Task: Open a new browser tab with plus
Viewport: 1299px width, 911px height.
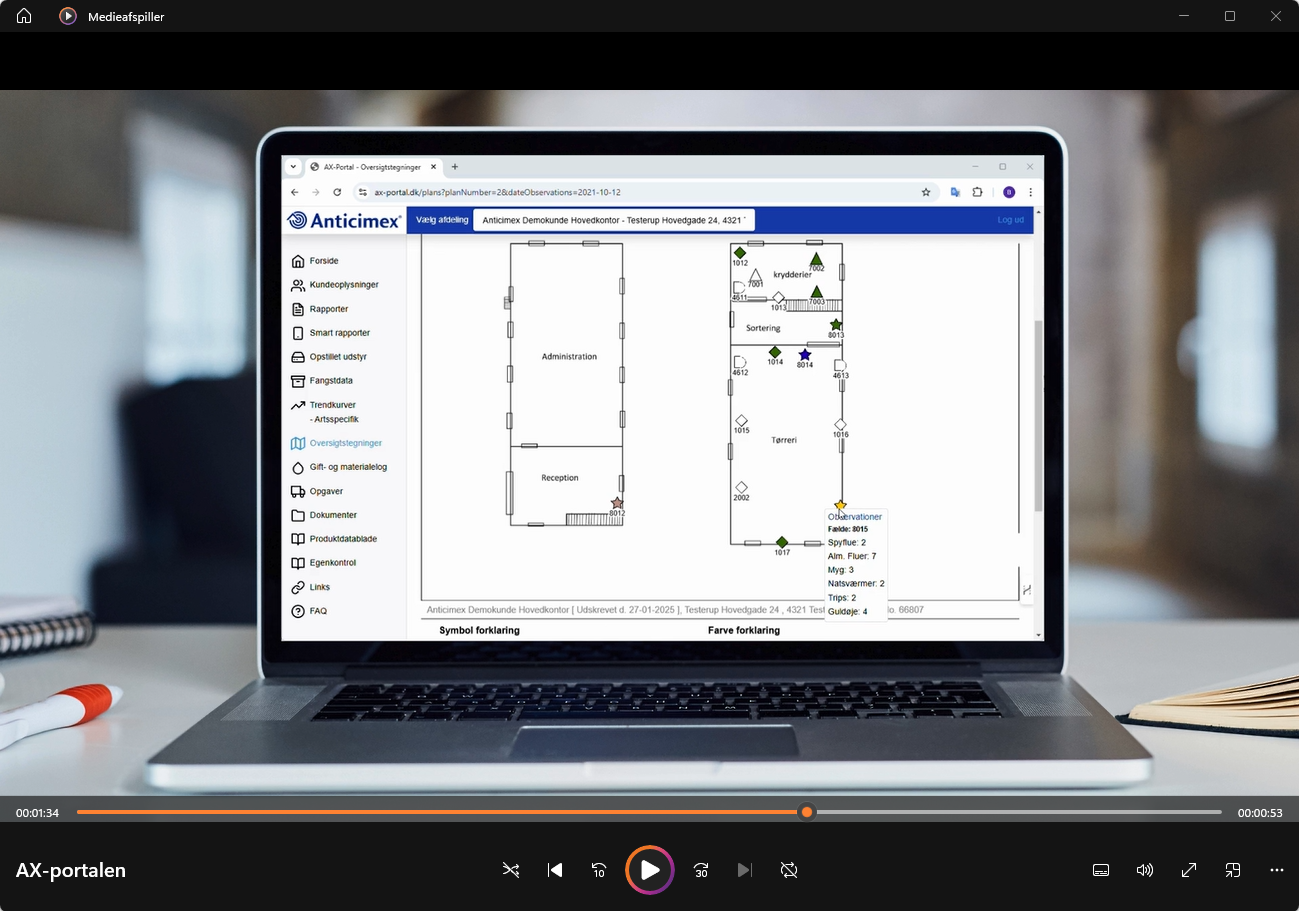Action: [x=455, y=167]
